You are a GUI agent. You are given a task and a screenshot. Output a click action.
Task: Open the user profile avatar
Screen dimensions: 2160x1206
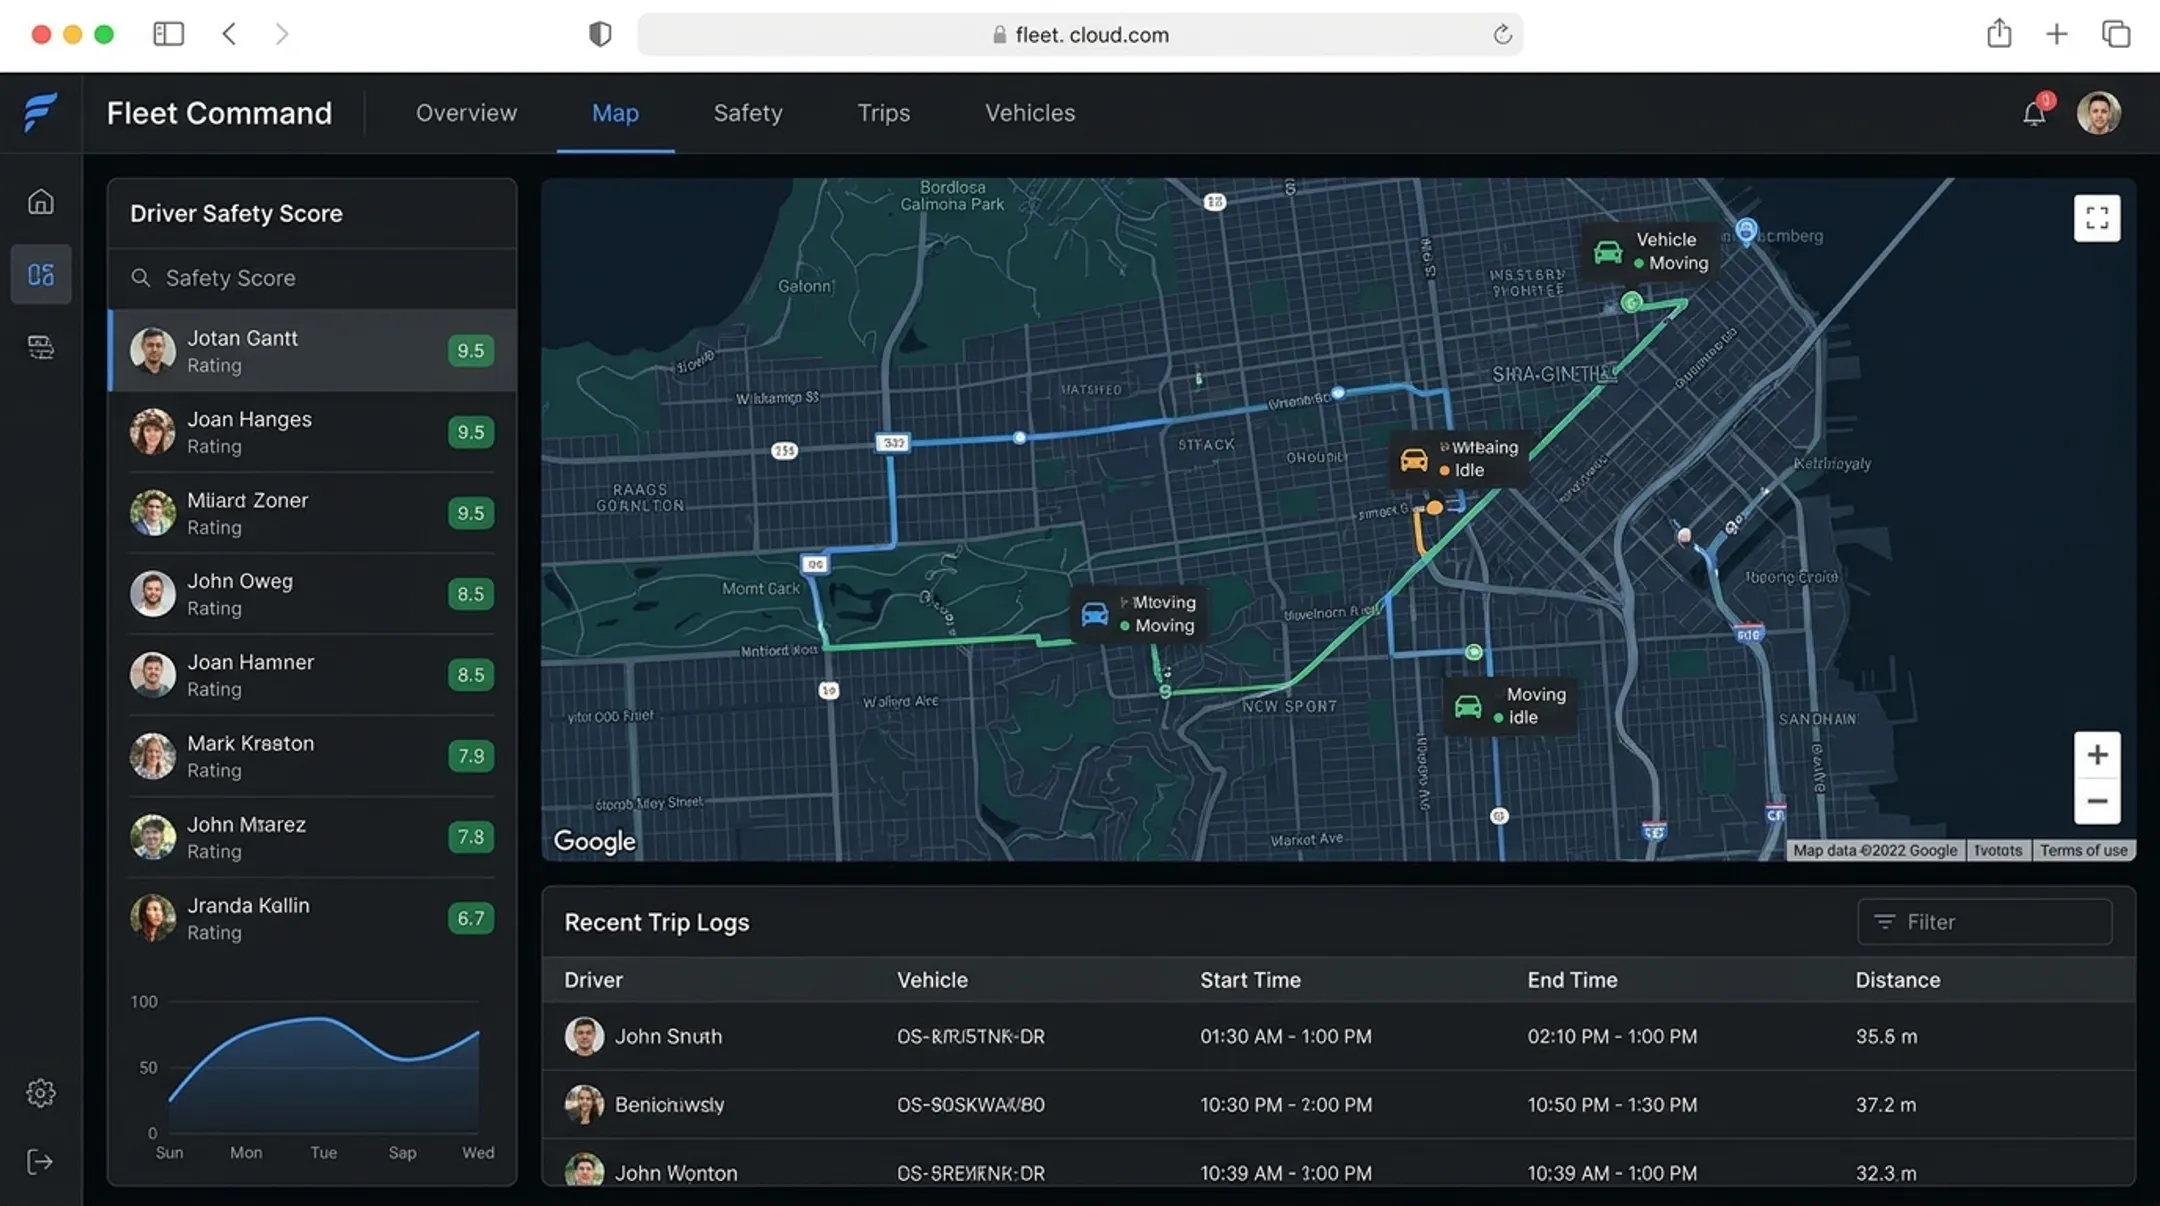click(2099, 113)
